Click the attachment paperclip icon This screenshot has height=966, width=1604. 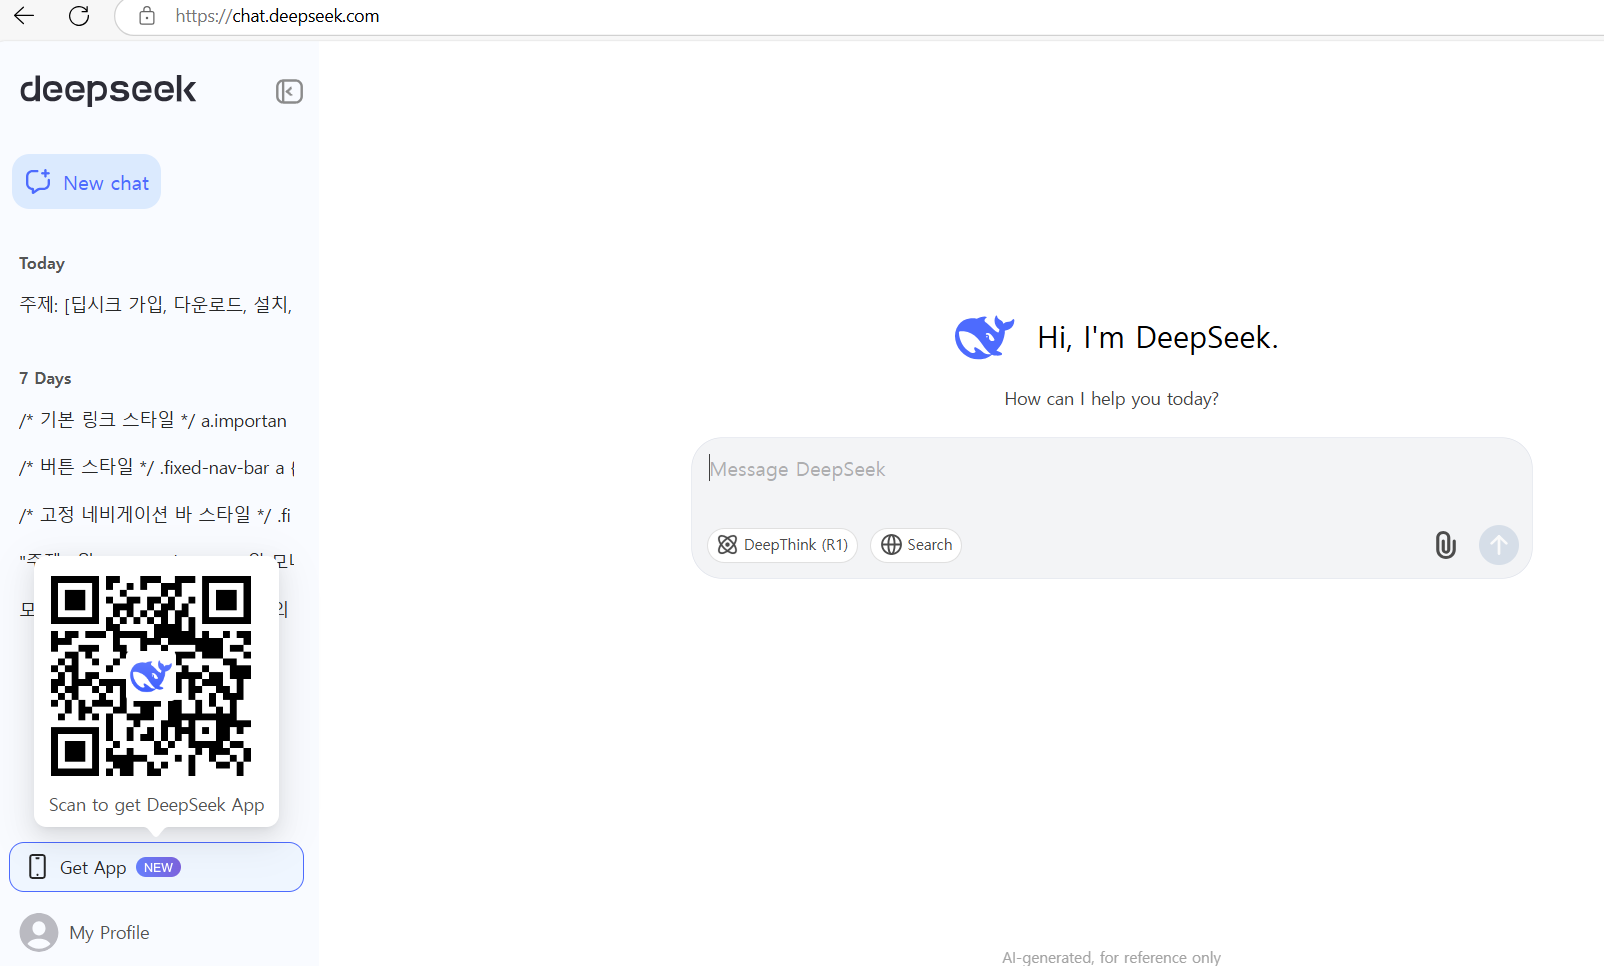coord(1444,545)
